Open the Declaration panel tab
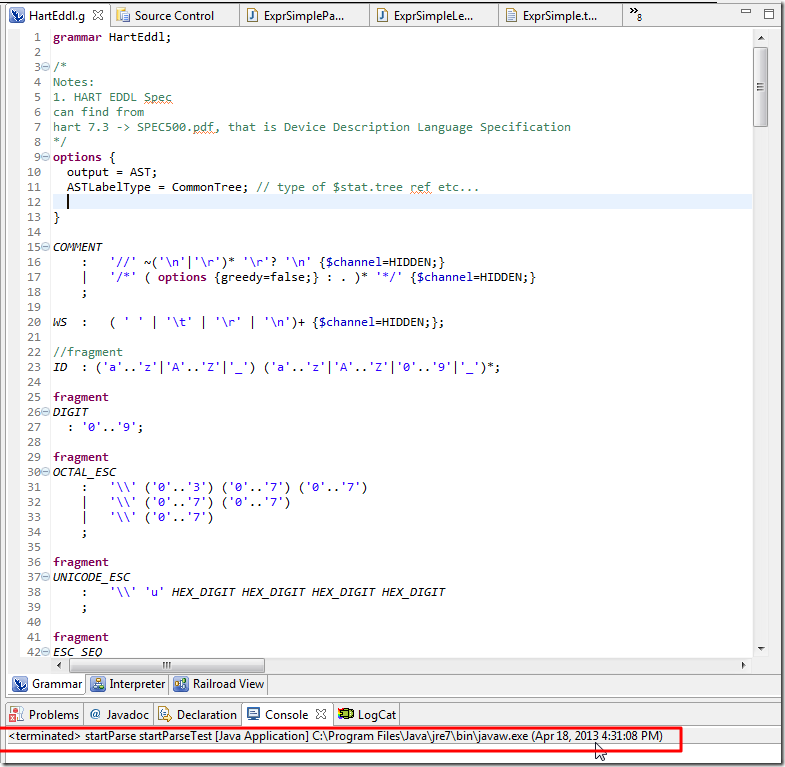 click(197, 714)
